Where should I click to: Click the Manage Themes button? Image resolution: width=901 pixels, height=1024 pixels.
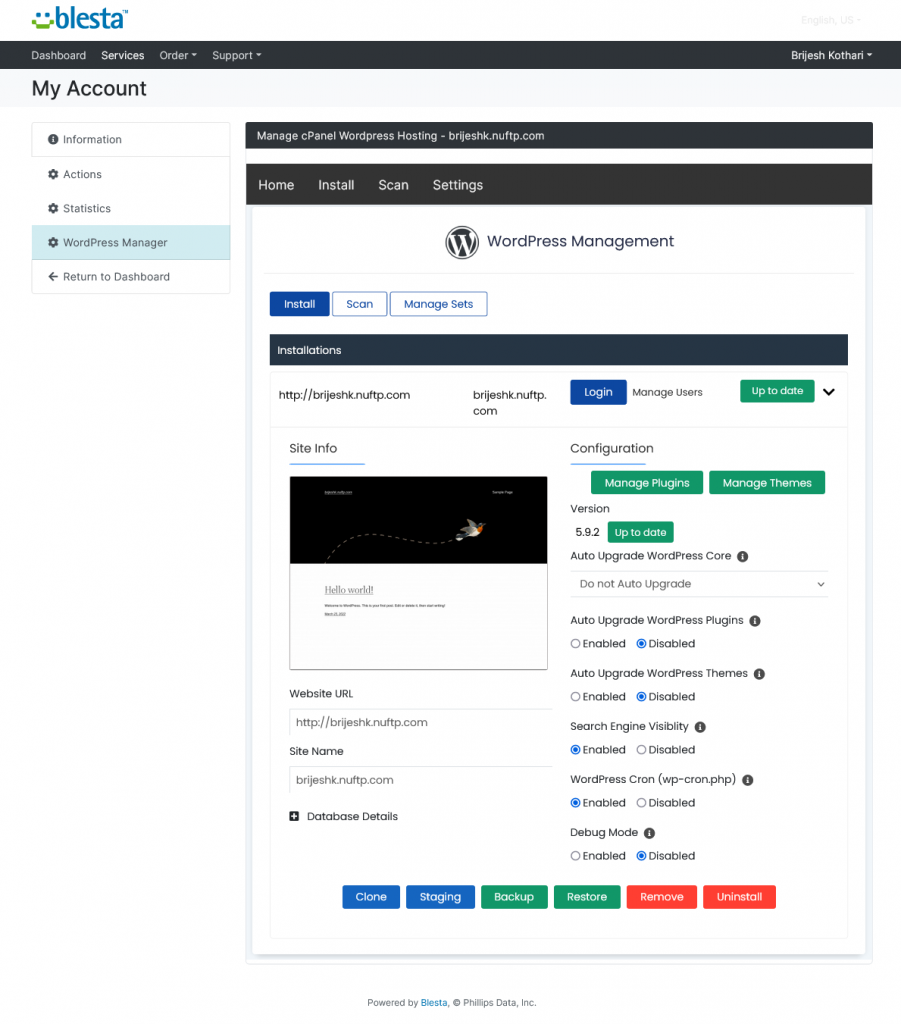(x=767, y=483)
